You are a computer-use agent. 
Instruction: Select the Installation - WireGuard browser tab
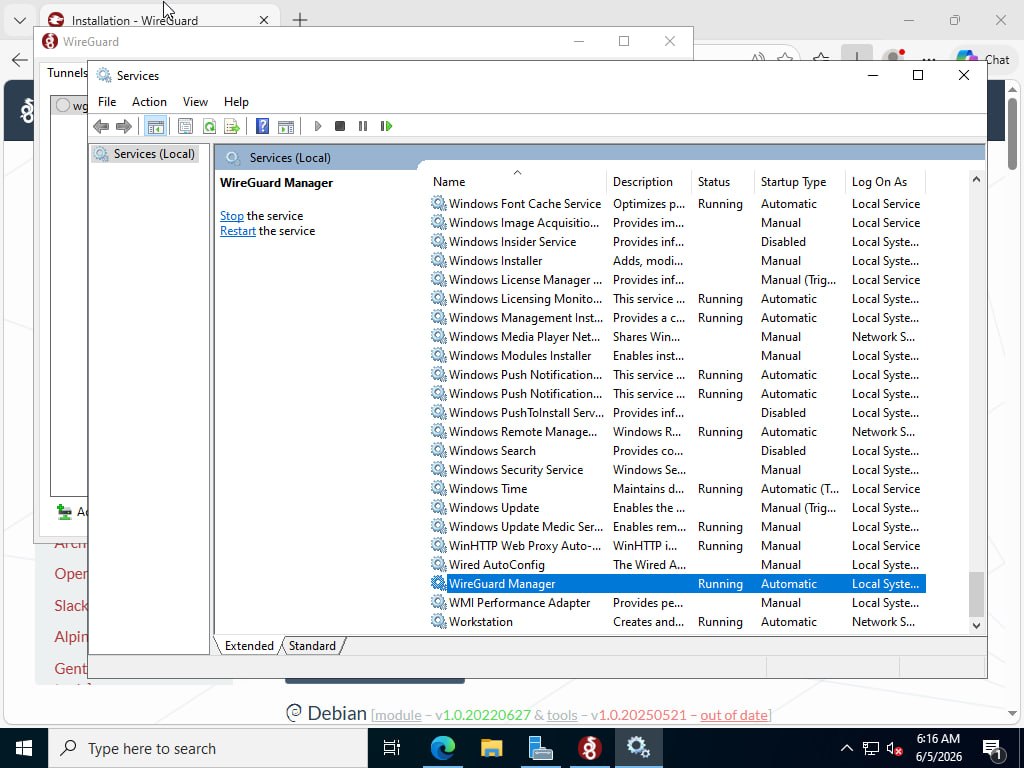(x=160, y=20)
